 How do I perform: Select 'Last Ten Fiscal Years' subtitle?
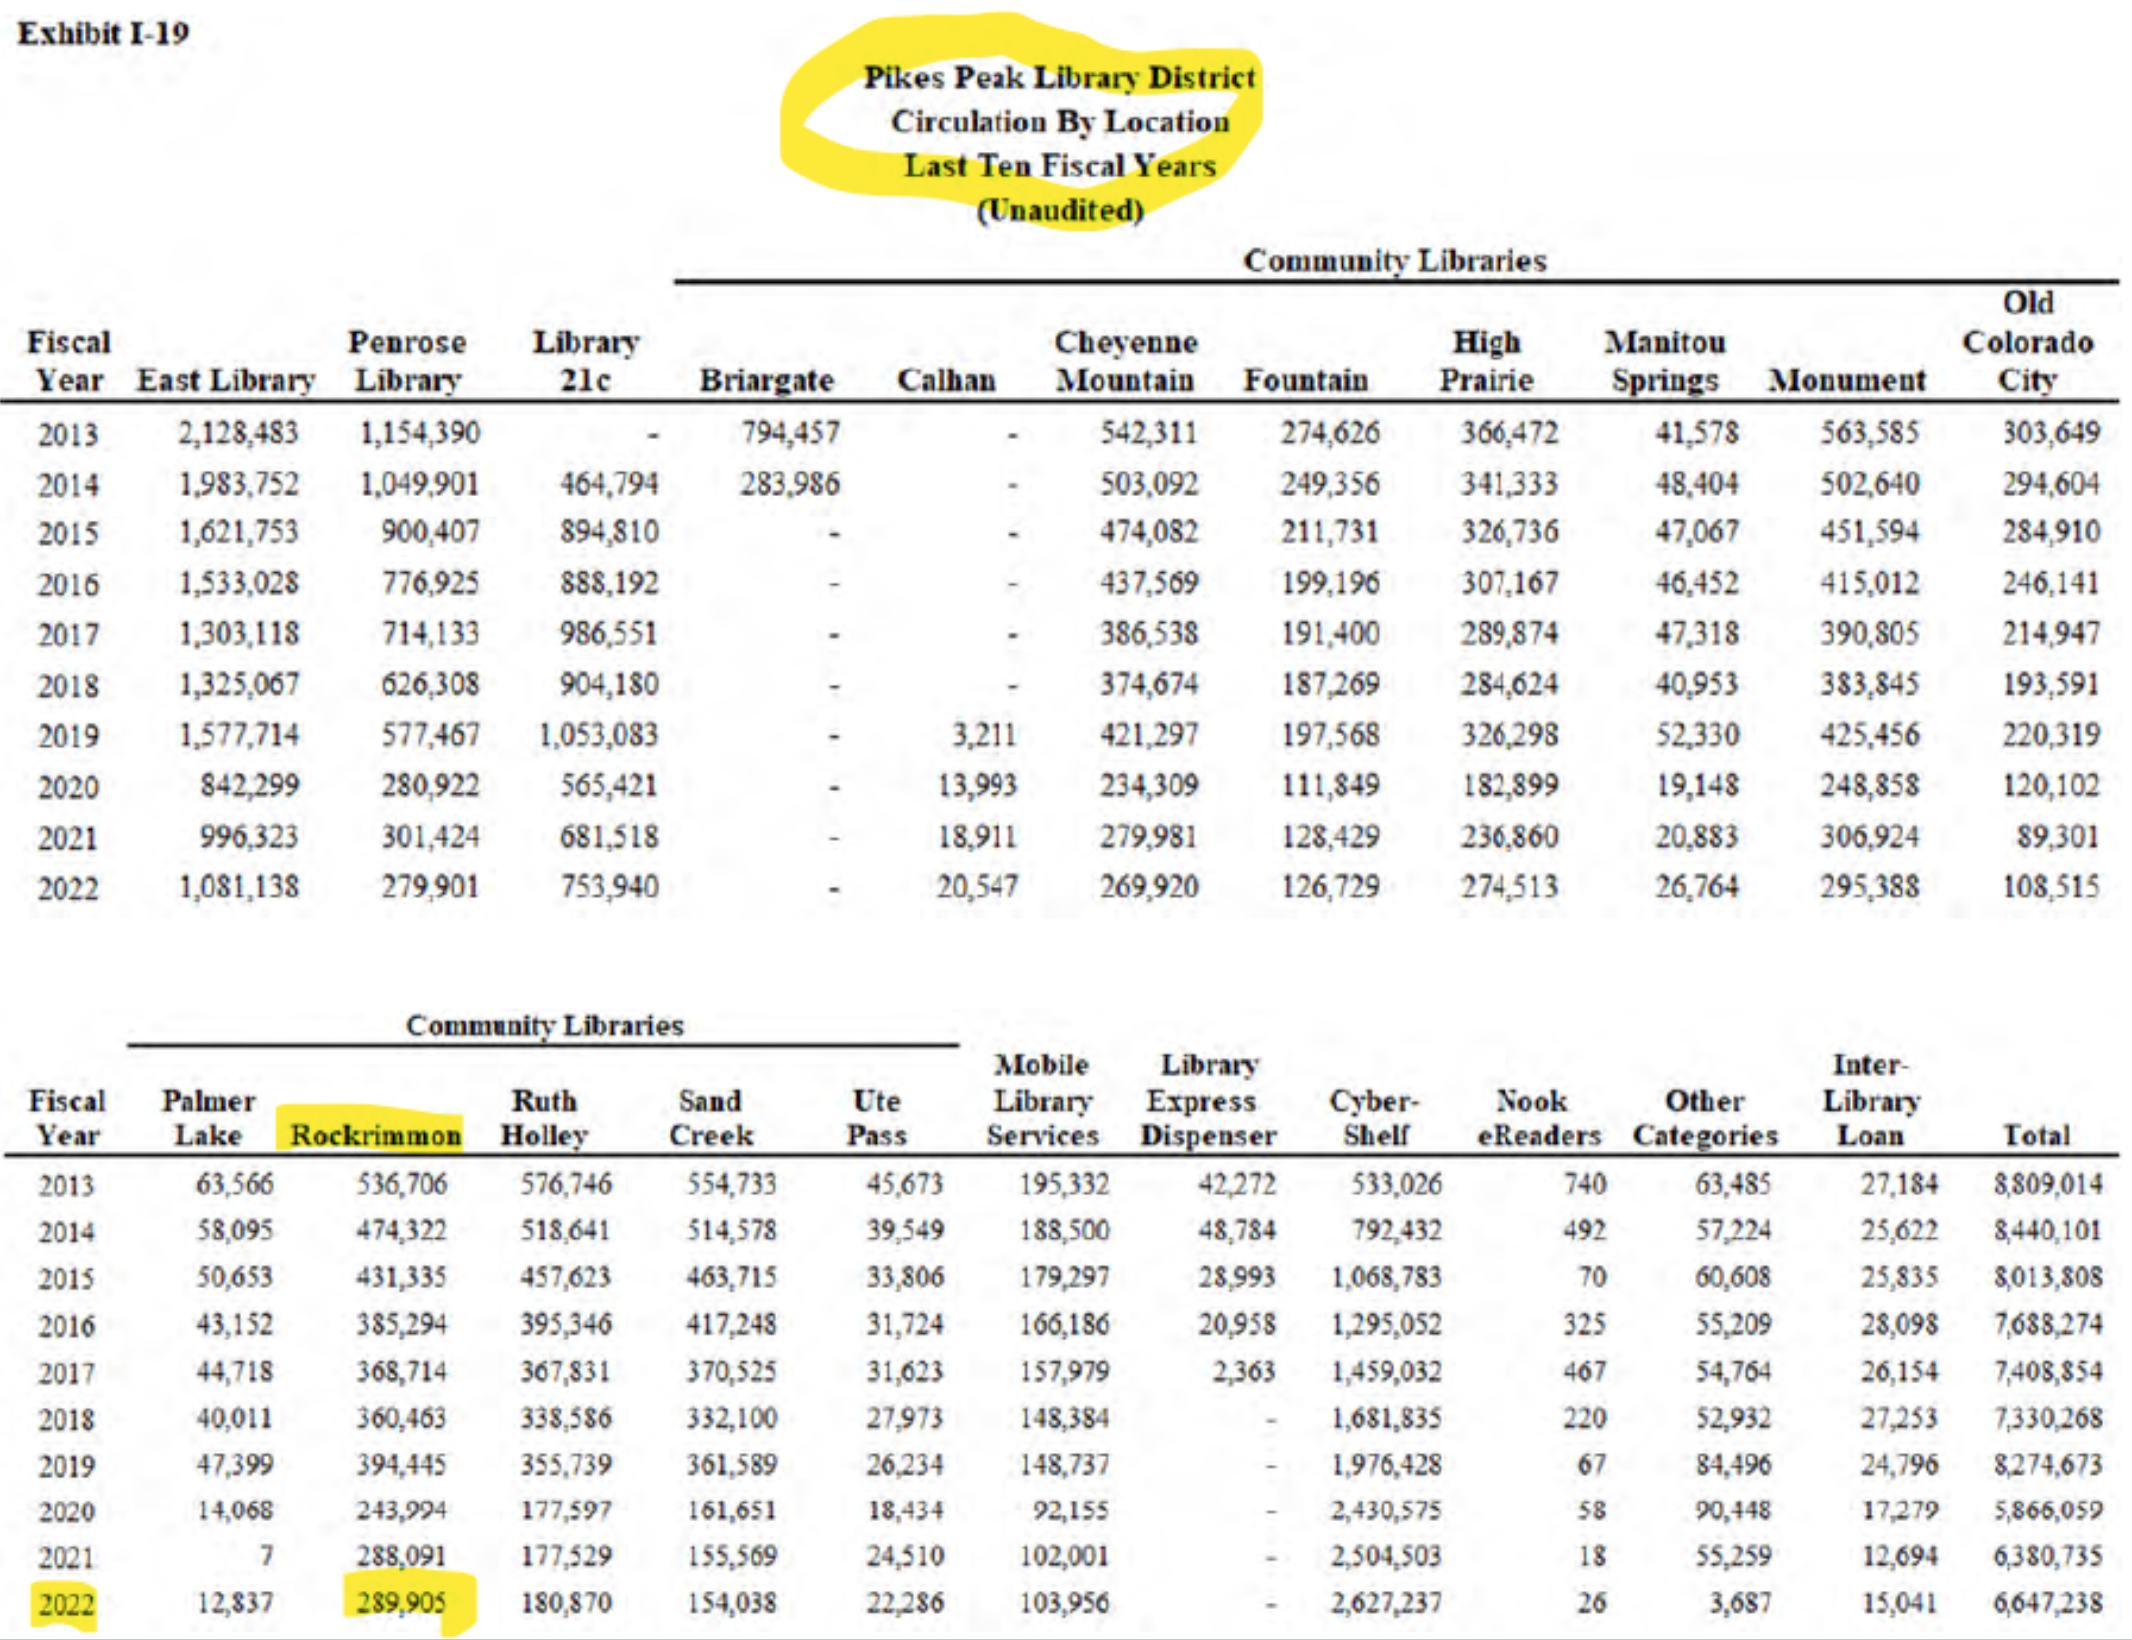(x=1060, y=165)
